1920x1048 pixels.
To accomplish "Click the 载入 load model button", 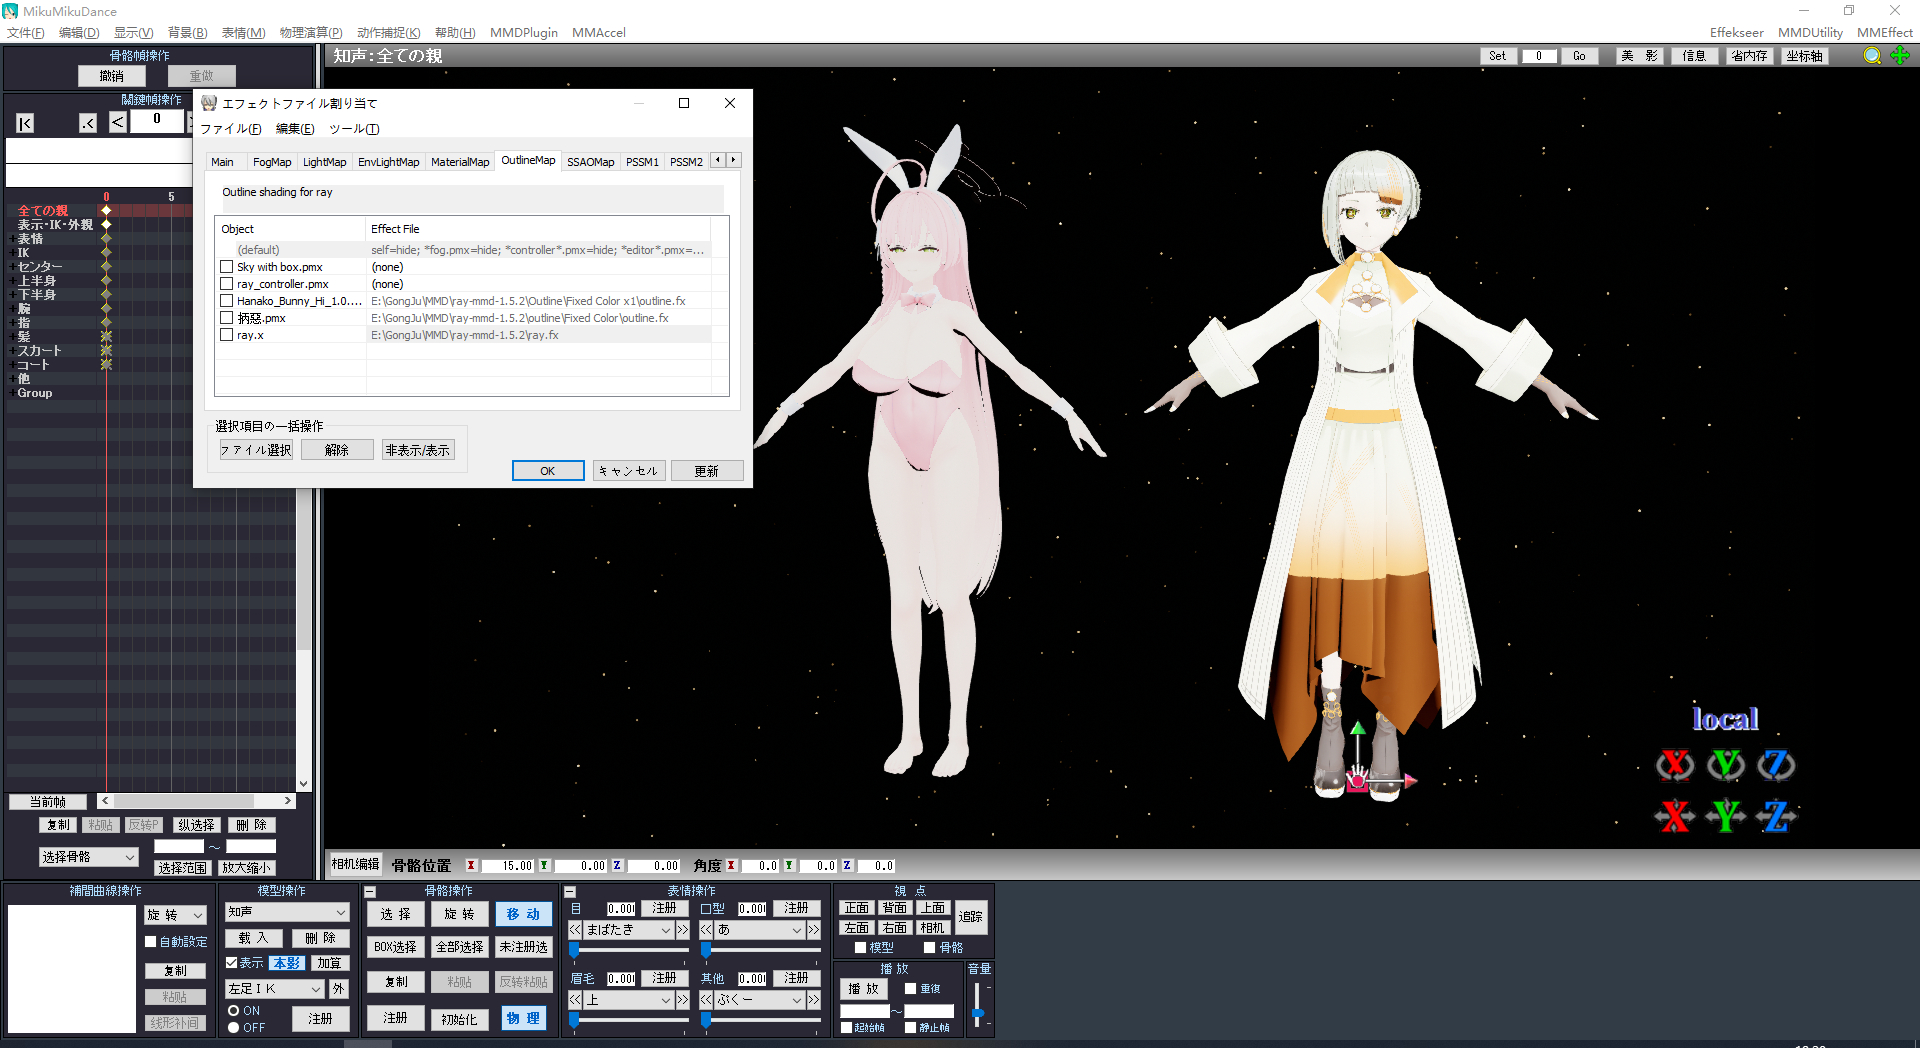I will [253, 938].
